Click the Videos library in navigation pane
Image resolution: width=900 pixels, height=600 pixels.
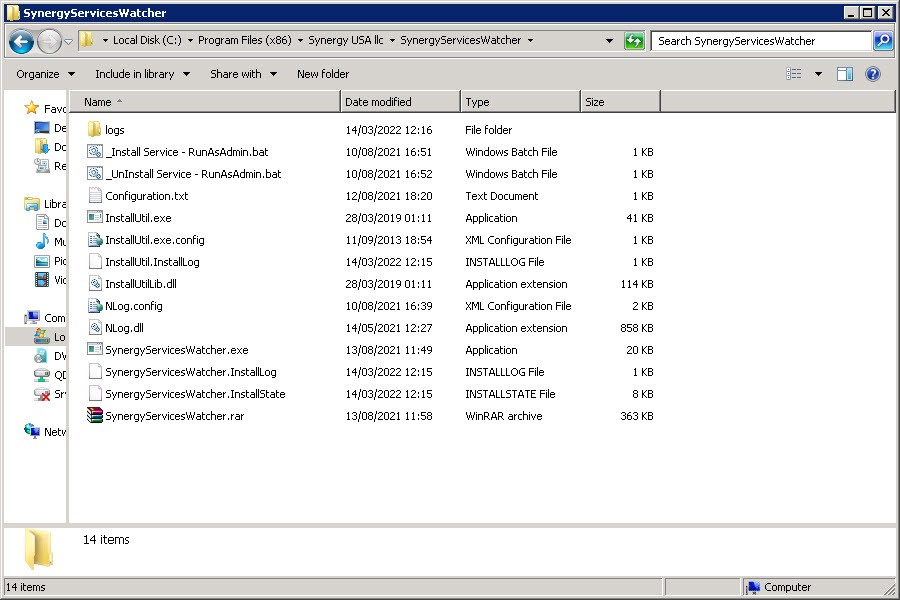(x=50, y=280)
